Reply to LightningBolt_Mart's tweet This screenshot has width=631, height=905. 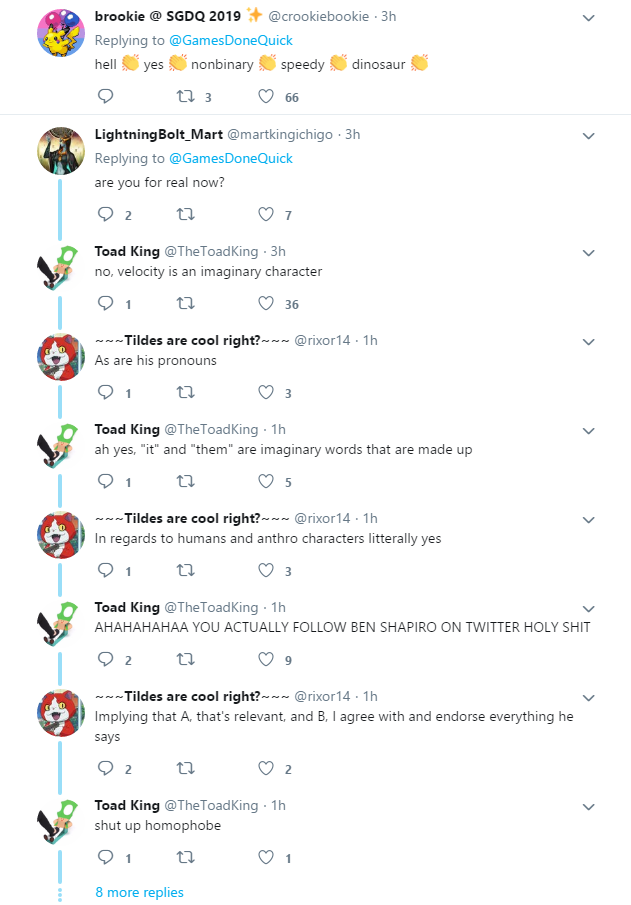coord(106,214)
